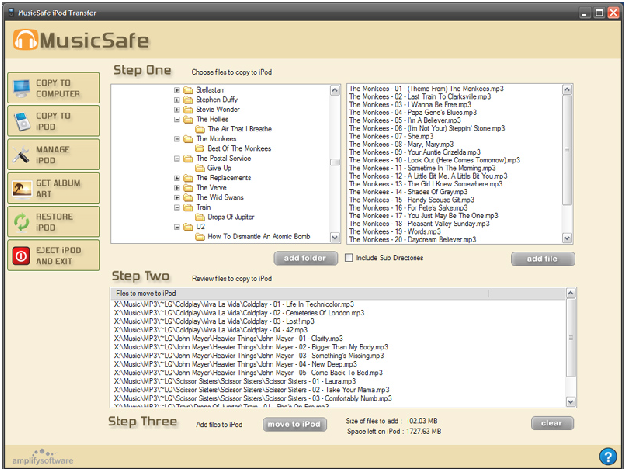Click the up arrow of the Monkees file list scrollbar
This screenshot has height=469, width=625.
[x=567, y=90]
